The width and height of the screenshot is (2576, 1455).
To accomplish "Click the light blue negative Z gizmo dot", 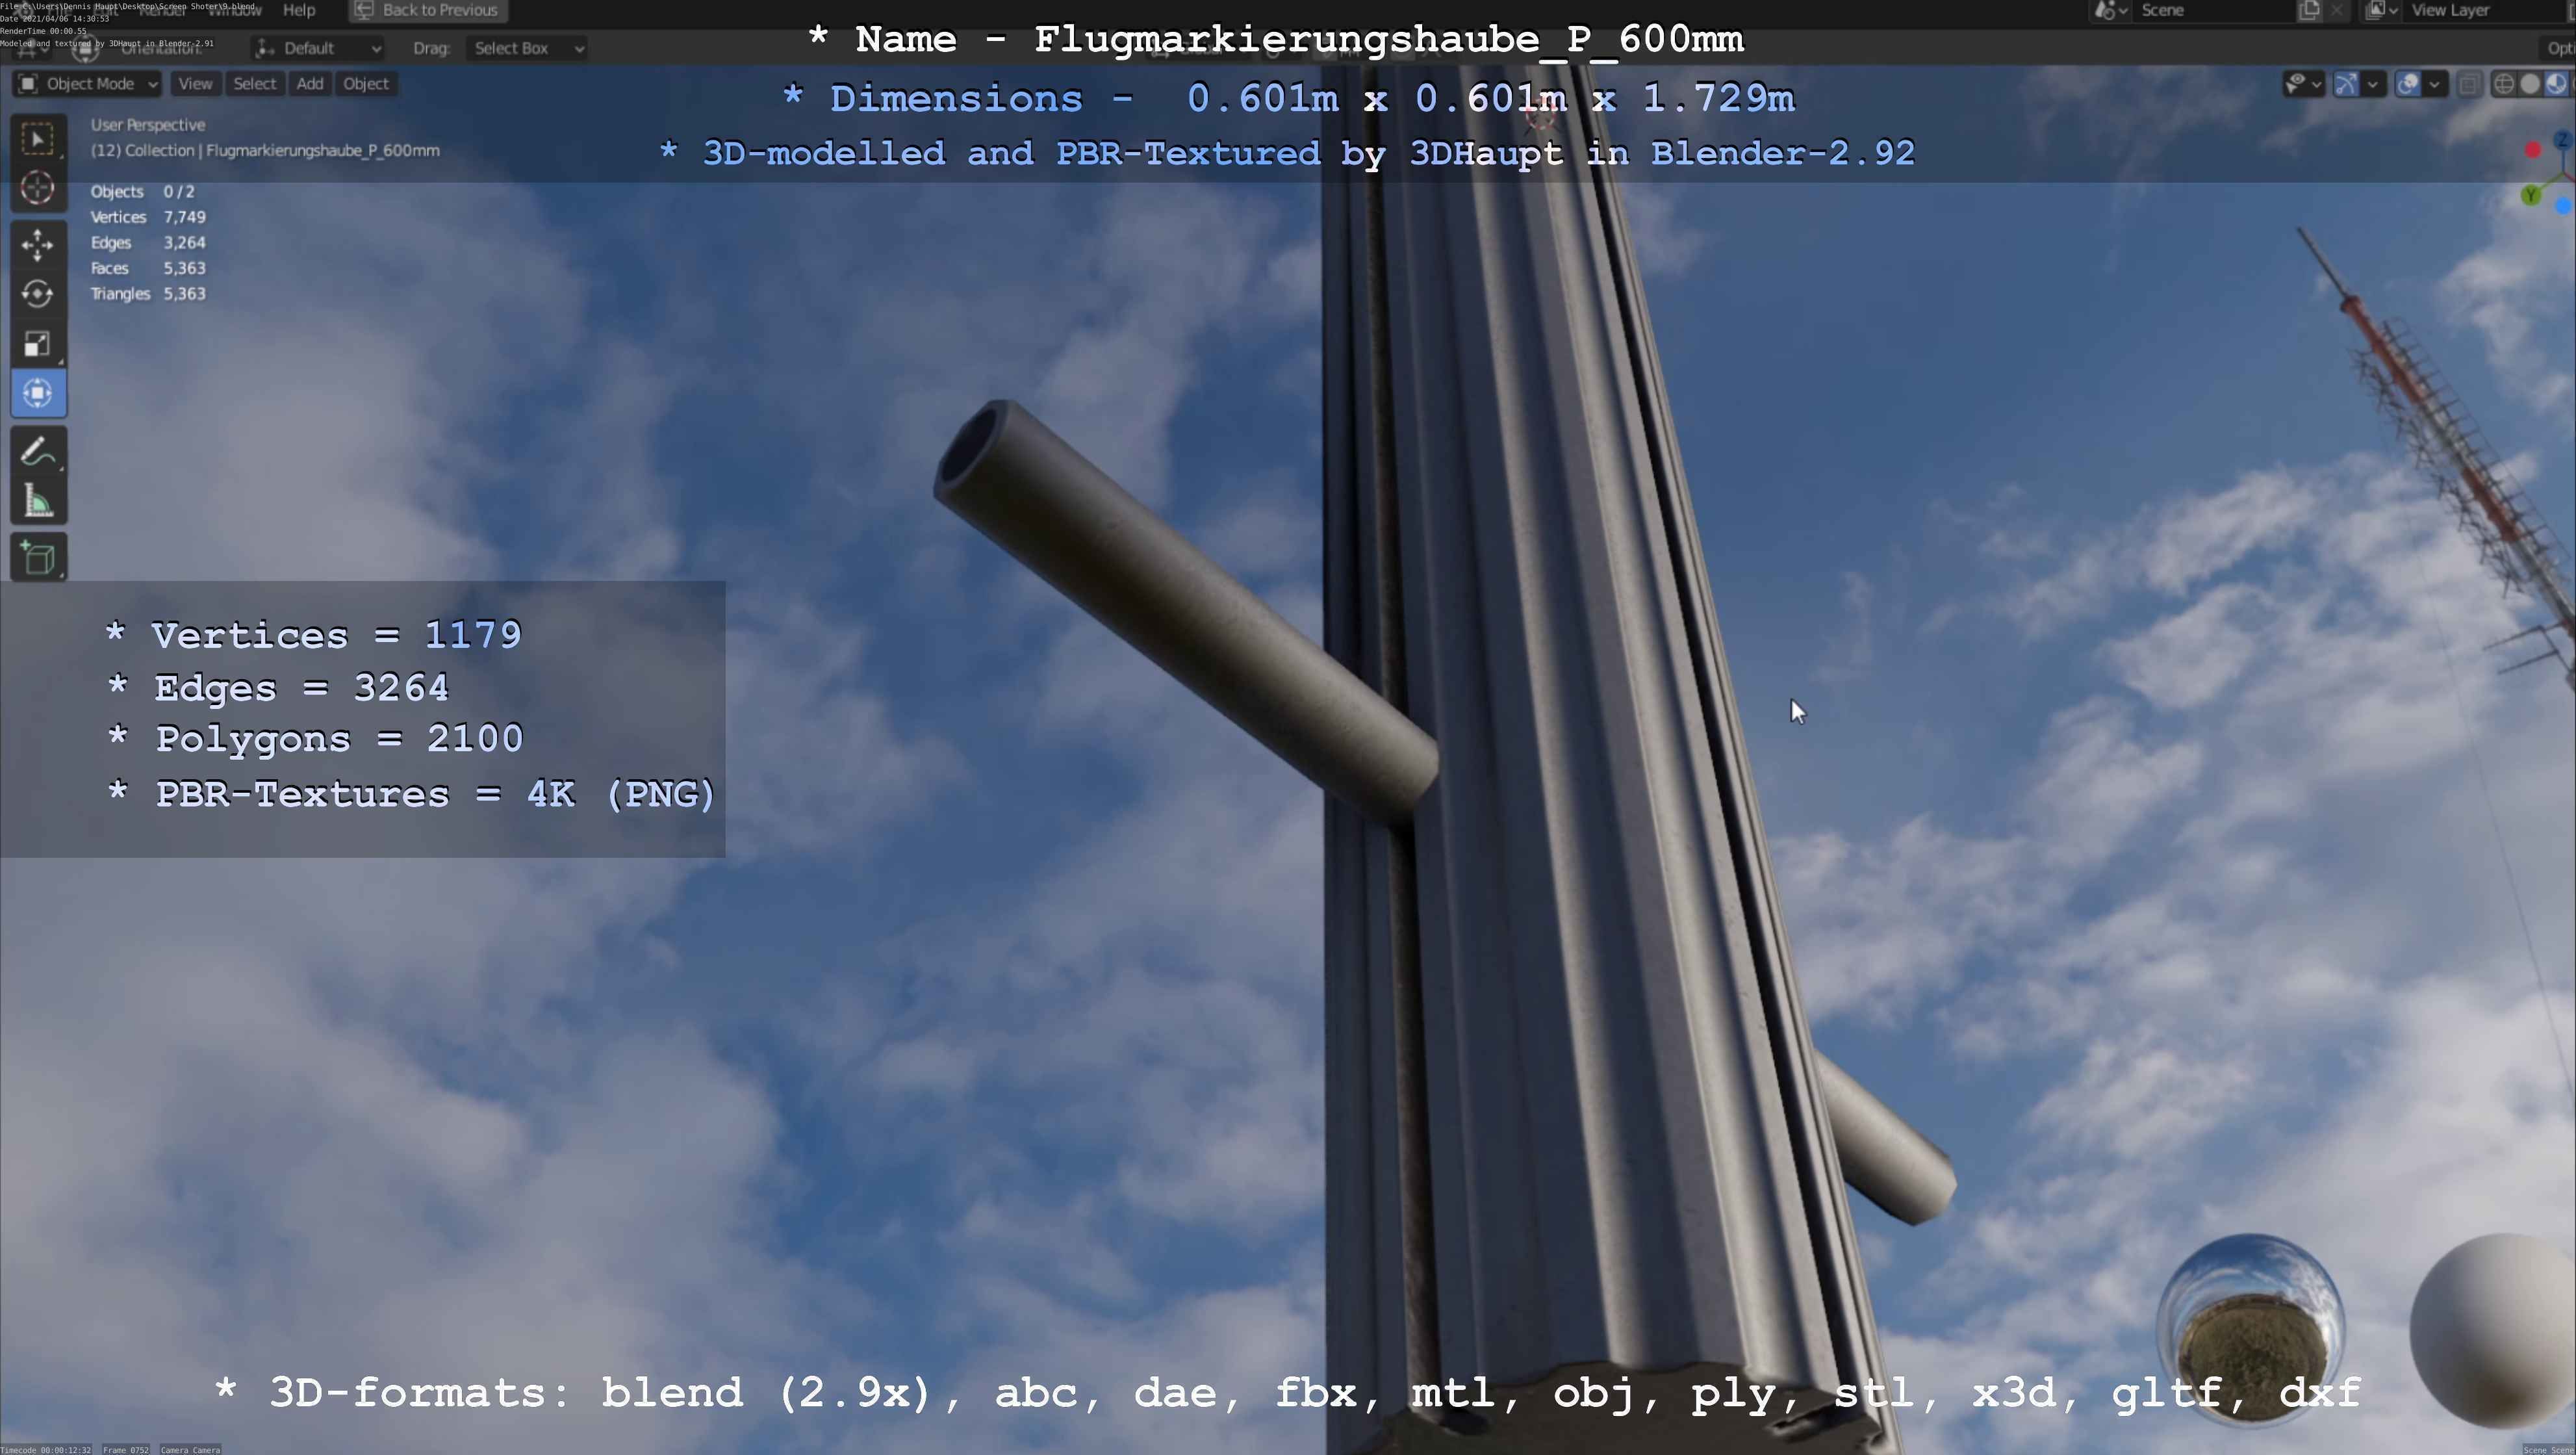I will click(x=2564, y=206).
